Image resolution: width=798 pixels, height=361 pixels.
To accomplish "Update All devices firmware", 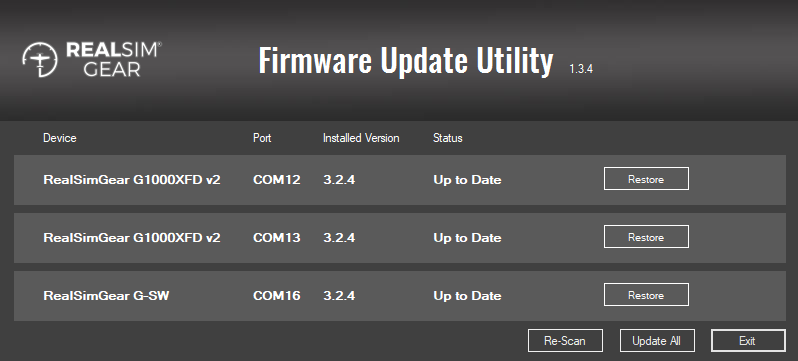I will (x=657, y=341).
